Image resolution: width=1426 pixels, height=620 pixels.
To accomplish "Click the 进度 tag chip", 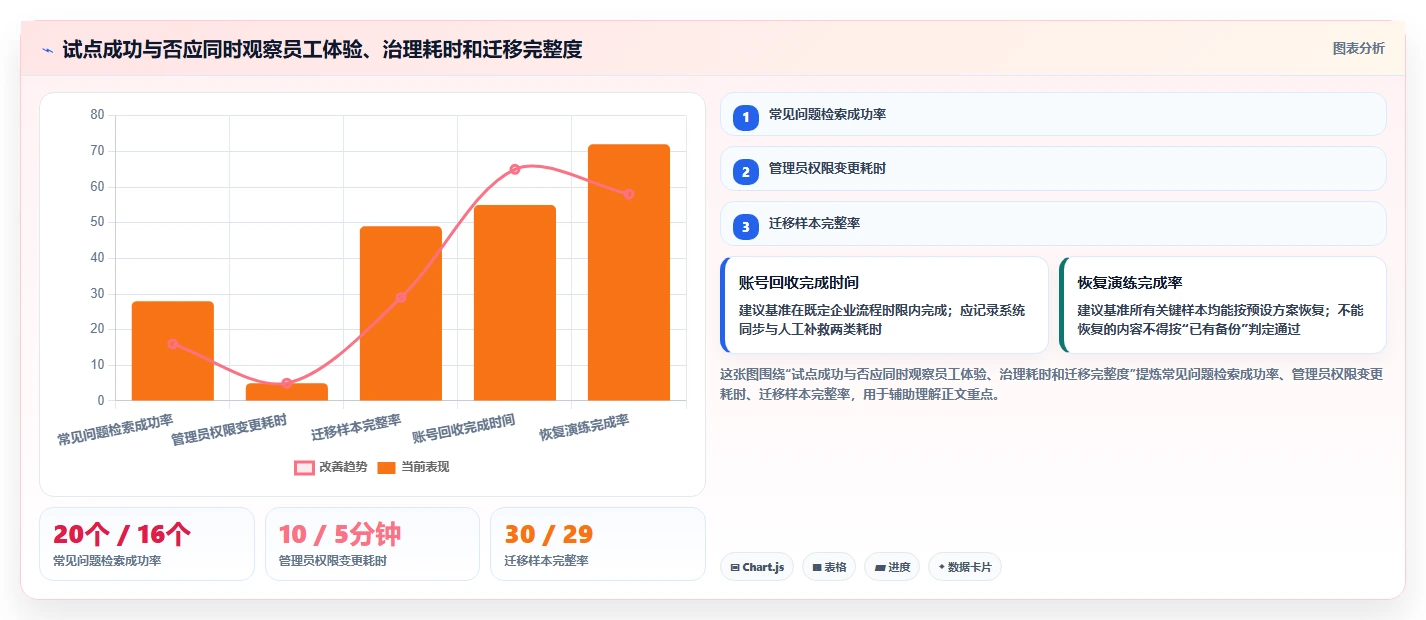I will tap(892, 567).
